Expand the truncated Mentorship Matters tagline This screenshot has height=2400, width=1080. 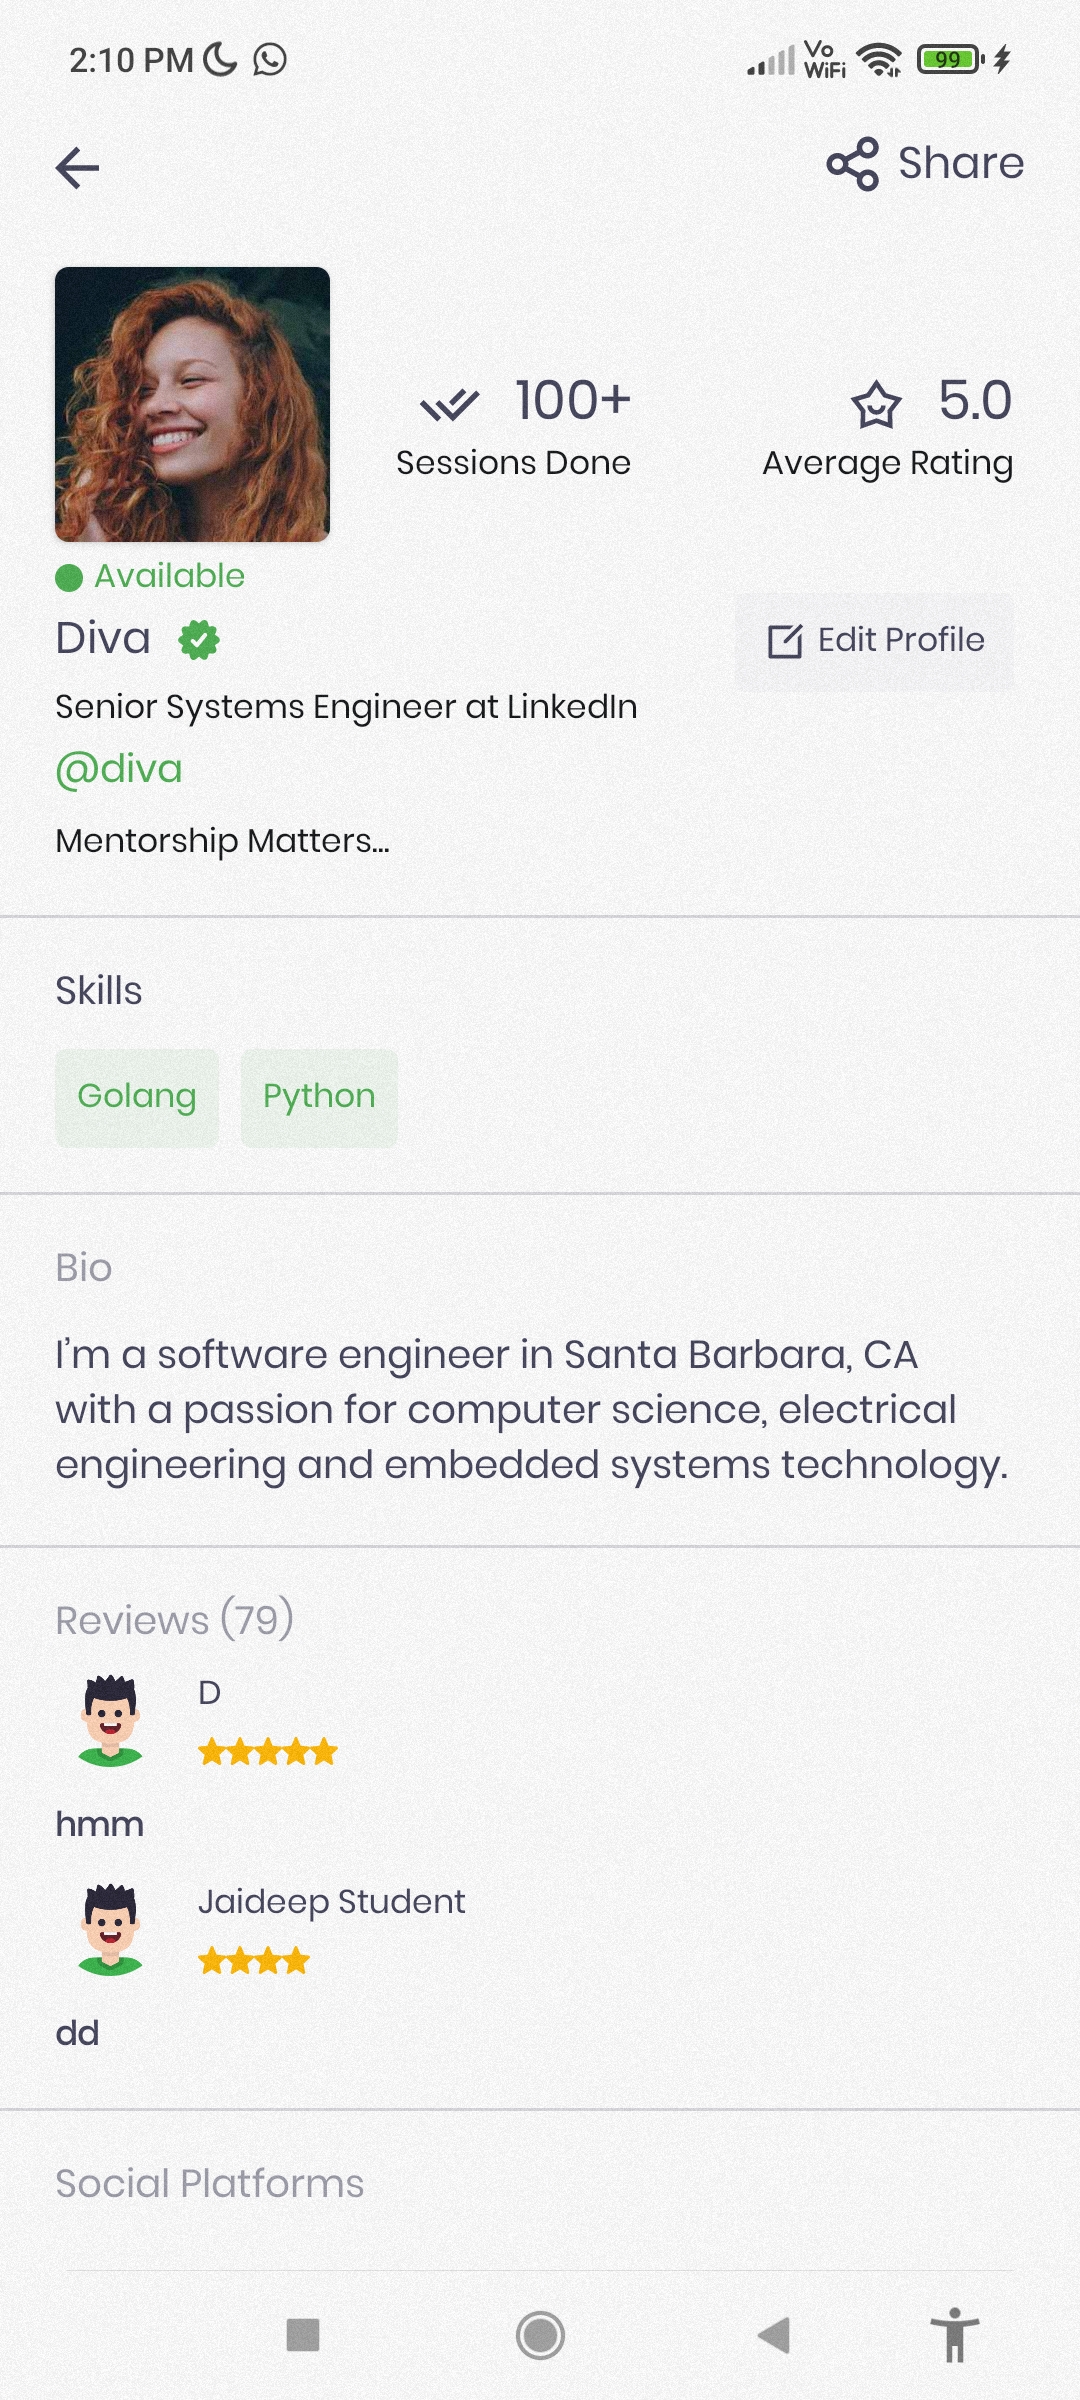222,842
